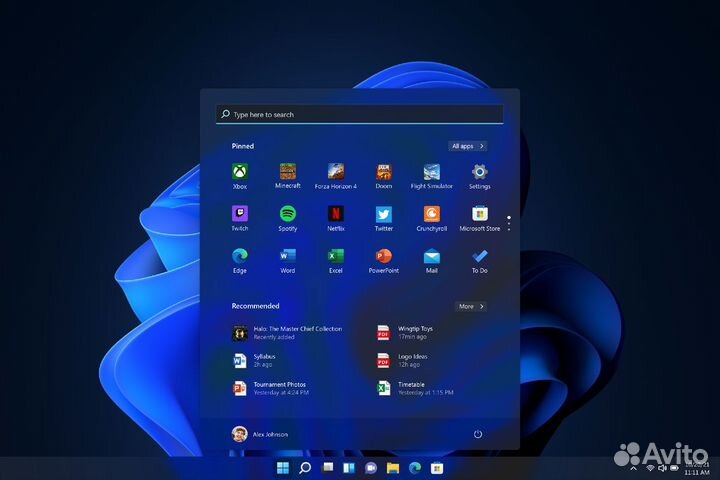Click the Windows Start button on taskbar
The width and height of the screenshot is (720, 480).
pos(282,468)
